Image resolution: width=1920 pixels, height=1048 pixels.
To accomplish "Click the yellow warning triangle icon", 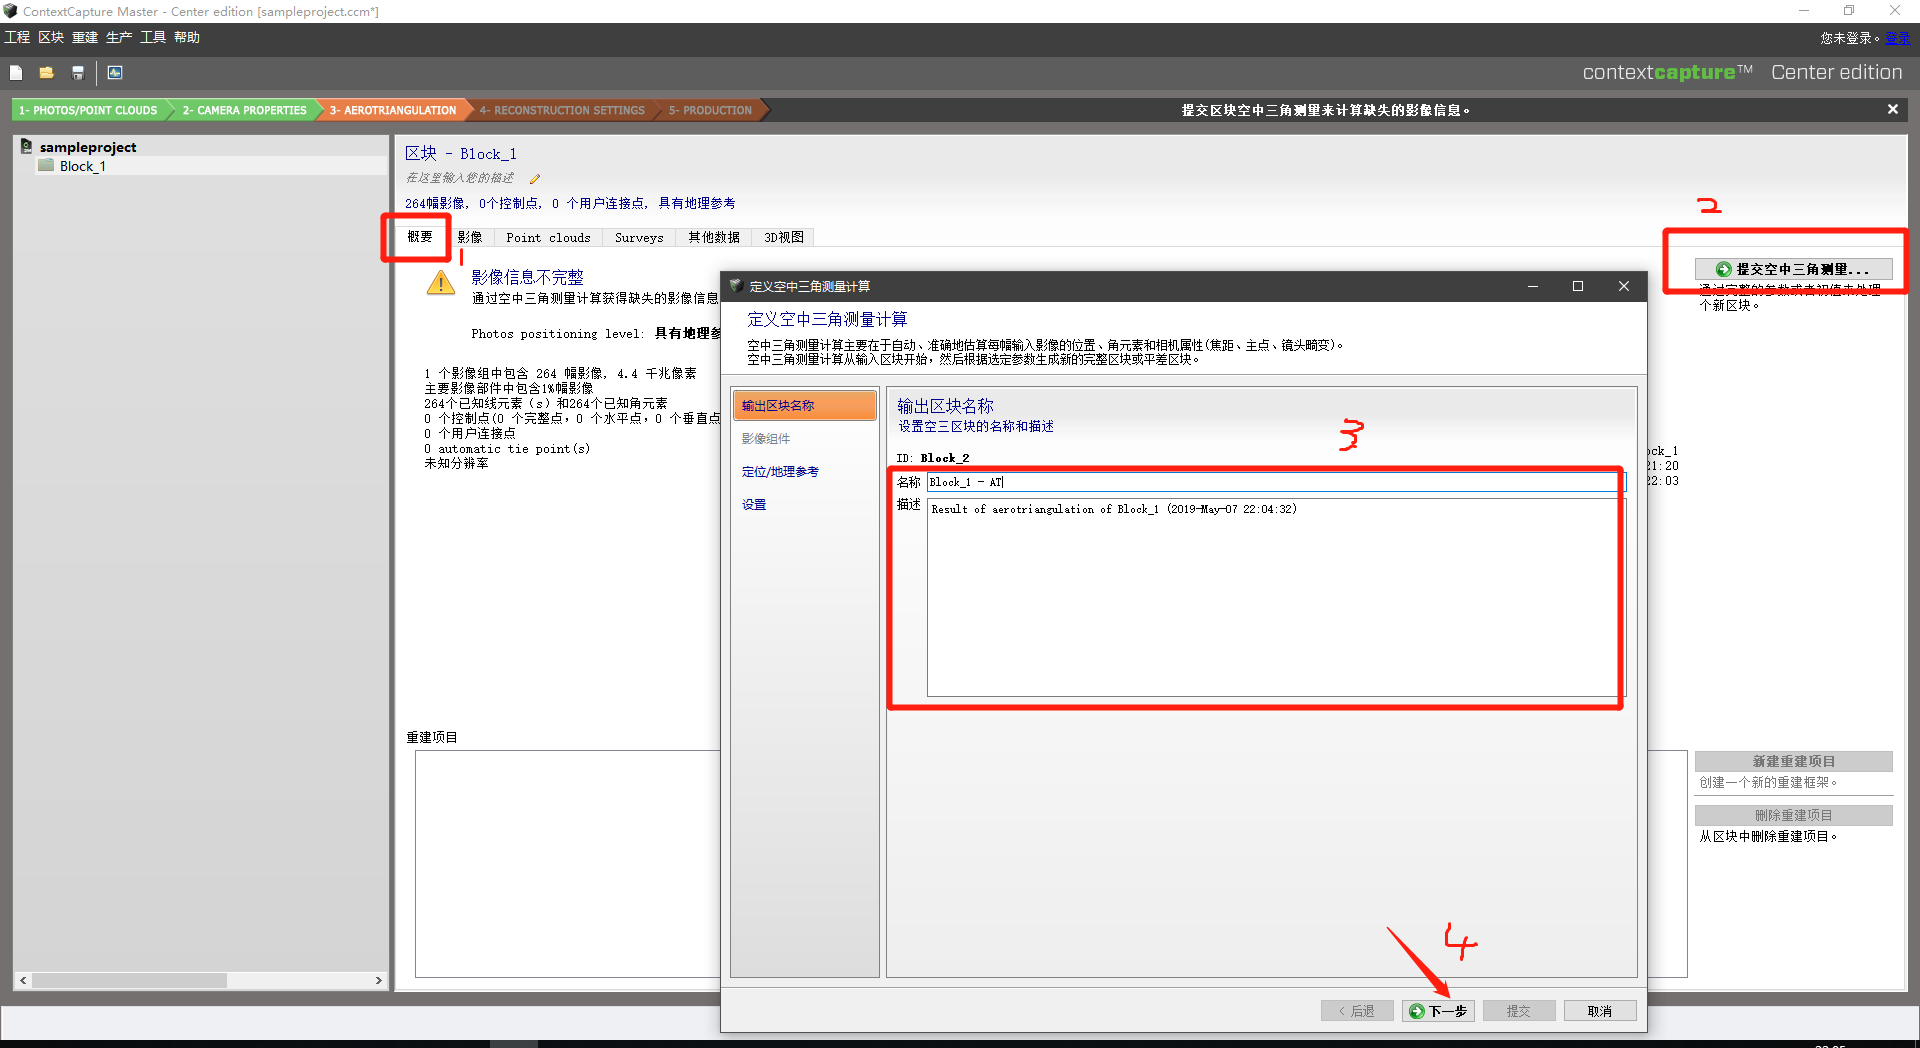I will coord(440,284).
